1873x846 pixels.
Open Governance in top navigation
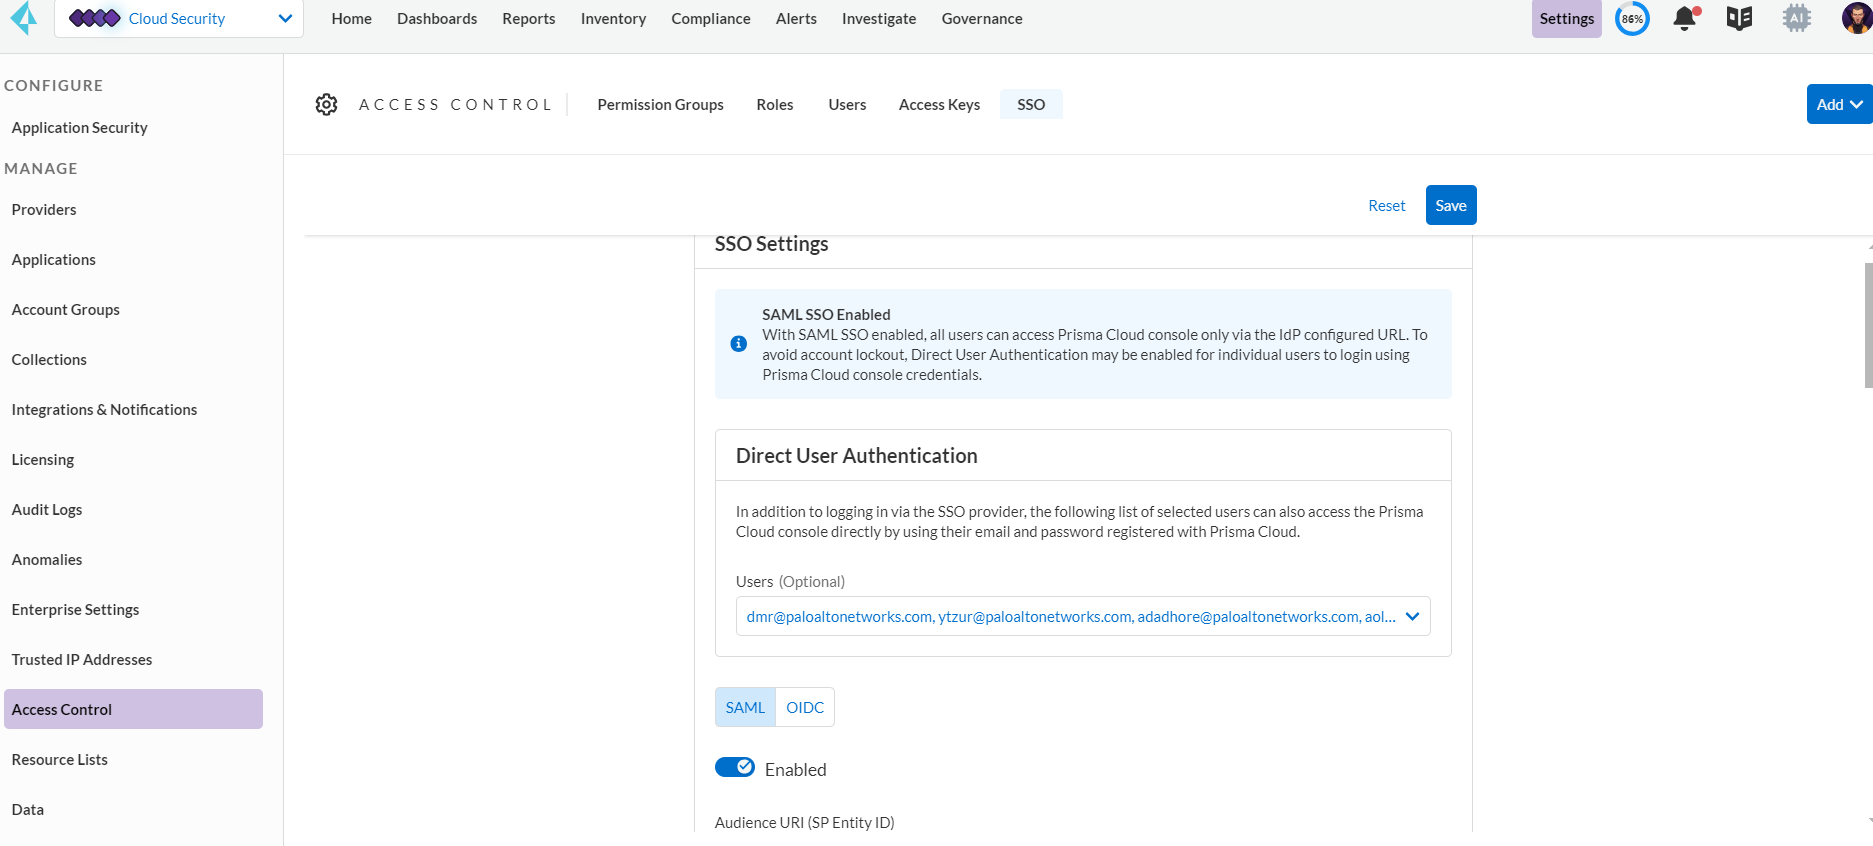tap(982, 18)
